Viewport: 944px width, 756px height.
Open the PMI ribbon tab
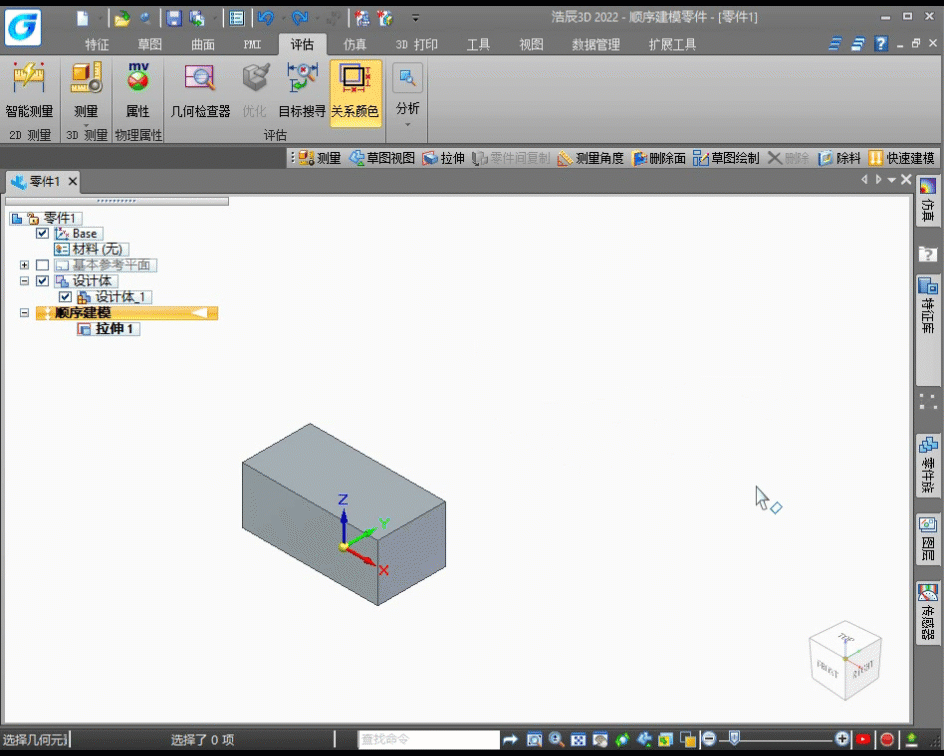252,45
